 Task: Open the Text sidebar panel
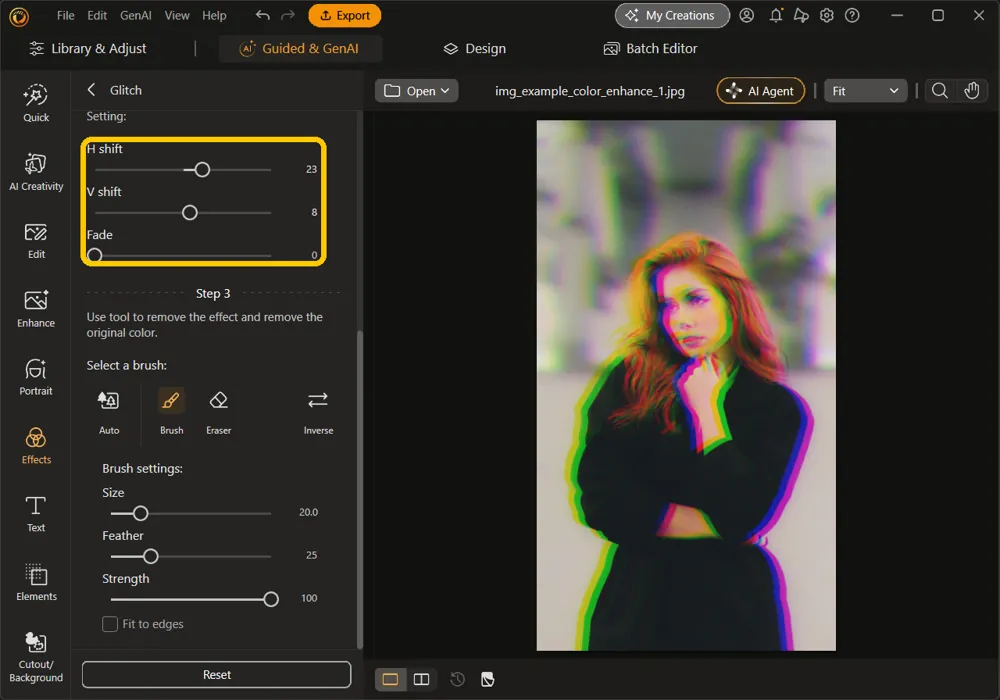point(36,514)
